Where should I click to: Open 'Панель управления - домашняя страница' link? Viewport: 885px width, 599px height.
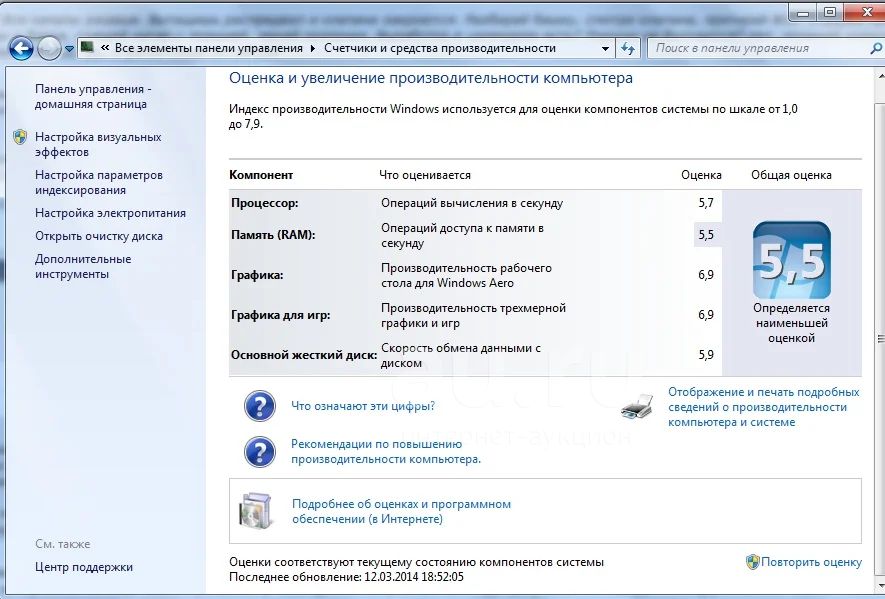click(93, 97)
